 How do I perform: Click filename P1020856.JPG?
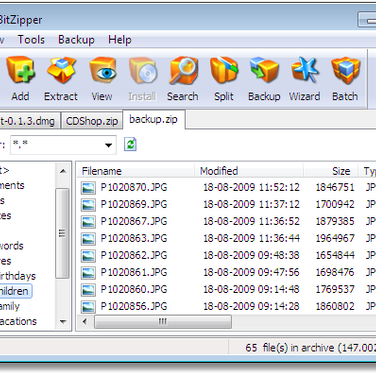tap(134, 306)
